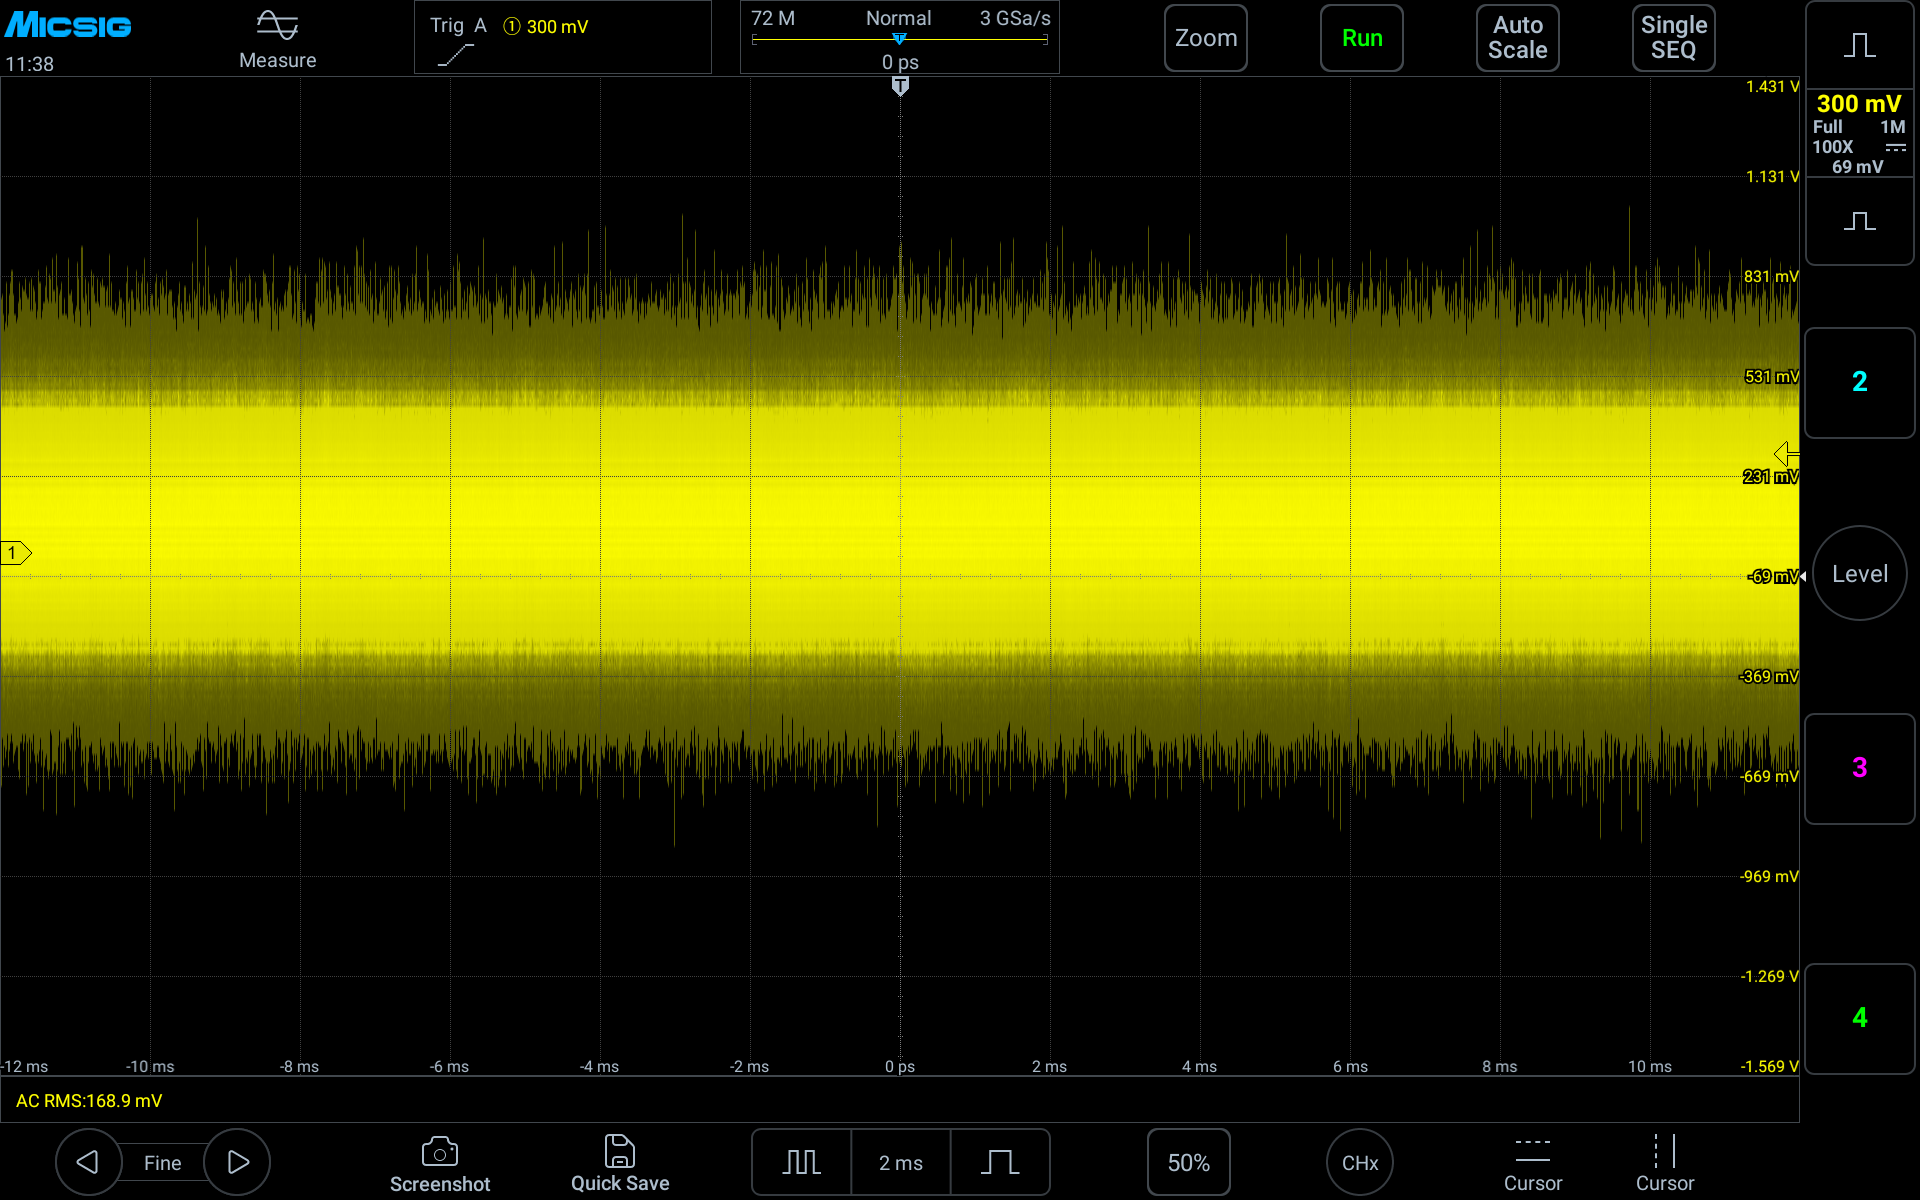
Task: Quick Save the waveform
Action: 620,1164
